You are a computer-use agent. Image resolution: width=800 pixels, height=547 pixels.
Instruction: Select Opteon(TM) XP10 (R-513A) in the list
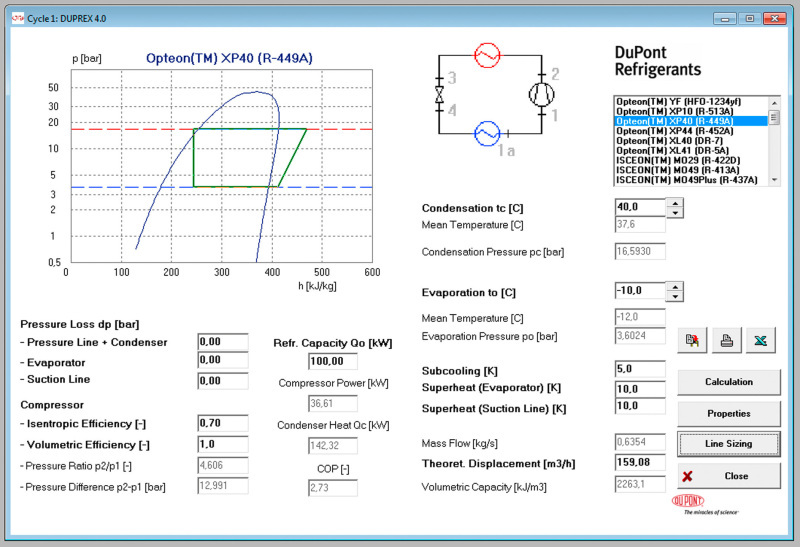pos(691,111)
